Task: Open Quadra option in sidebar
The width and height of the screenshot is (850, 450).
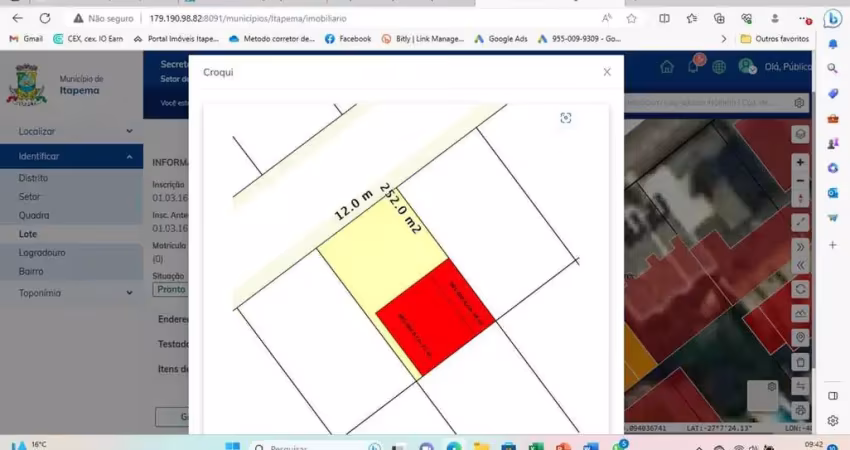Action: click(x=34, y=215)
